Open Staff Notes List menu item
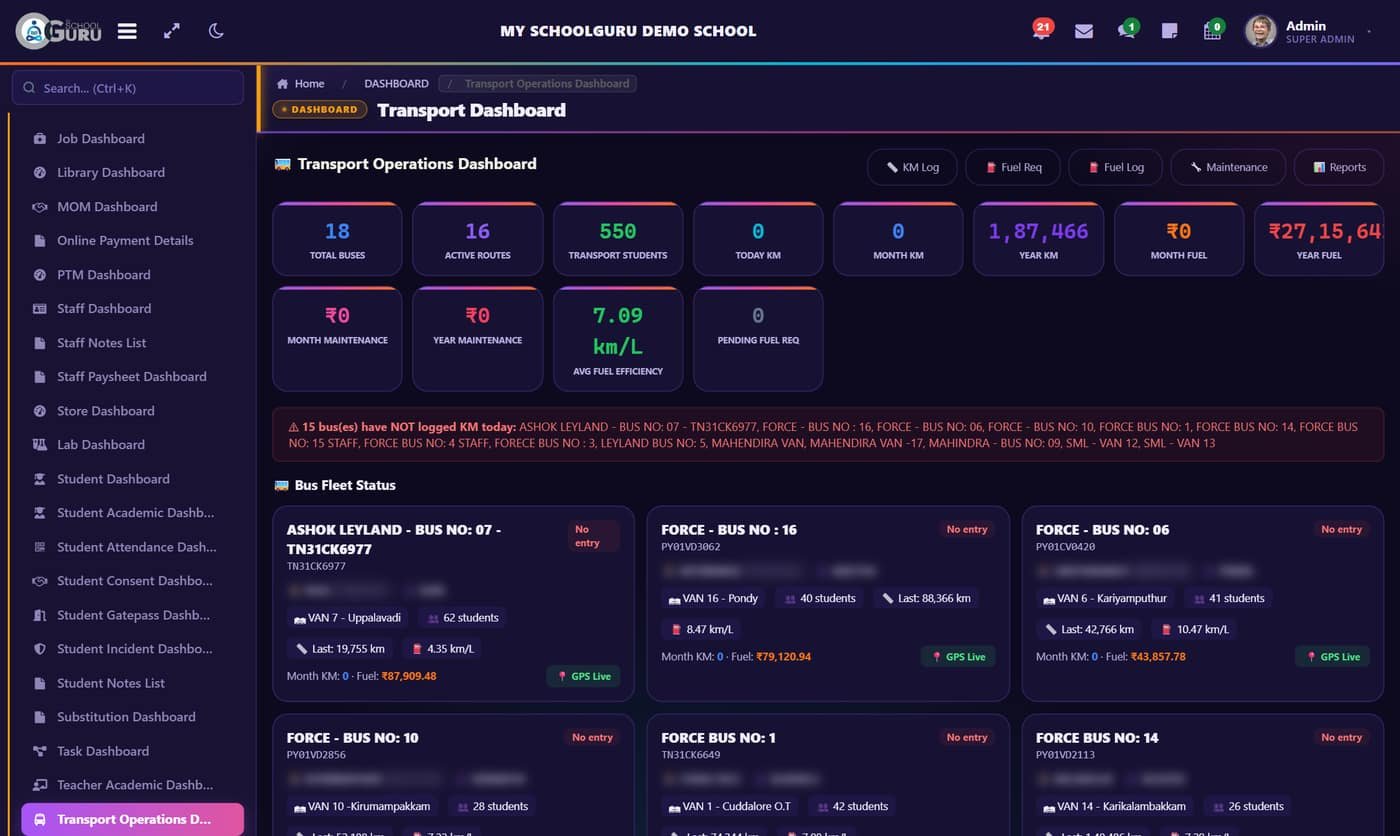 coord(132,343)
